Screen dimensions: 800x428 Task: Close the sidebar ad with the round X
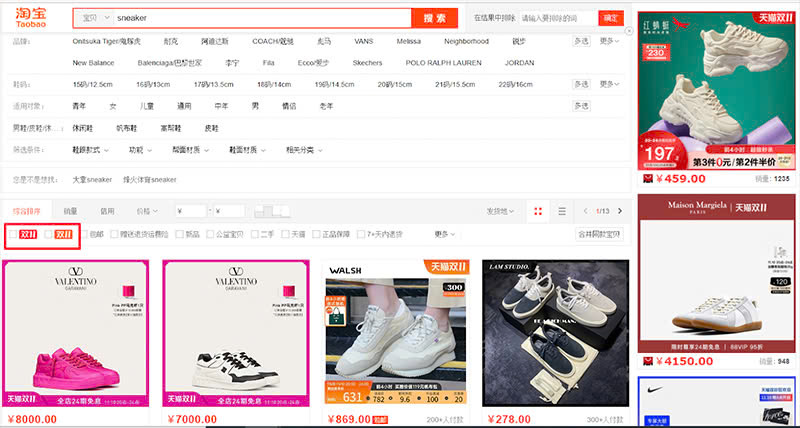(x=629, y=31)
